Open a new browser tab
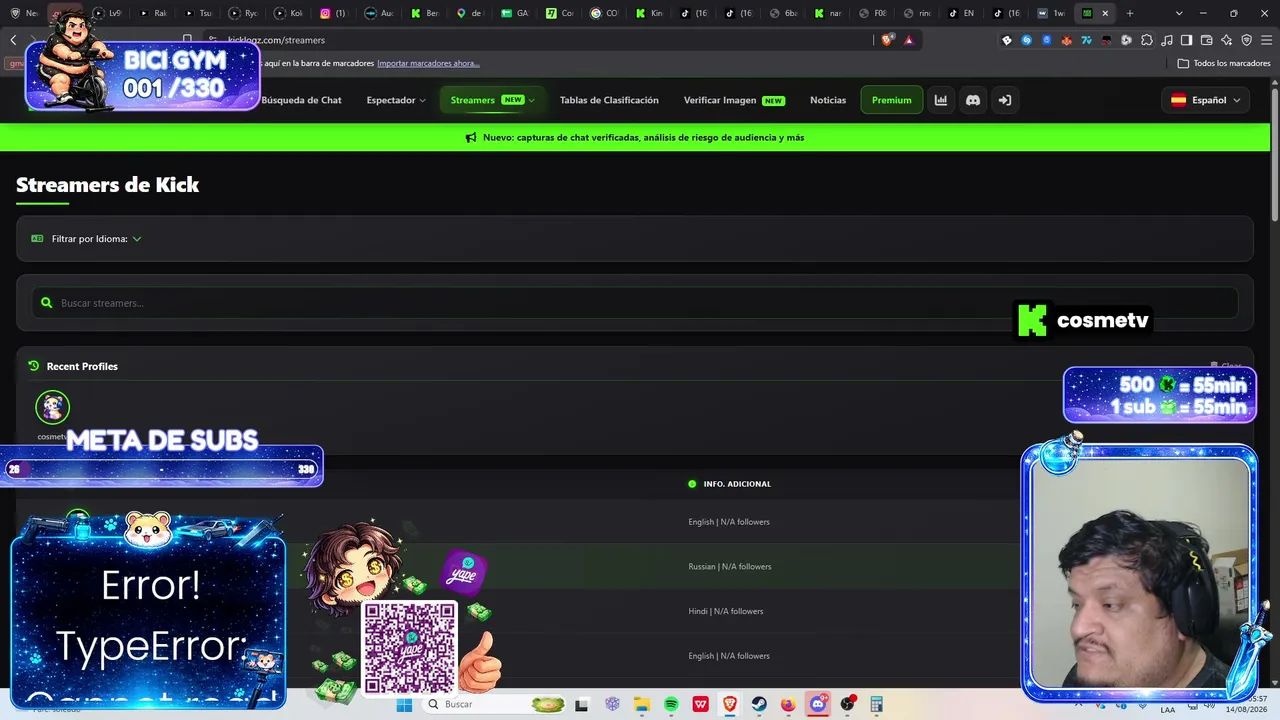Image resolution: width=1280 pixels, height=720 pixels. (1130, 13)
